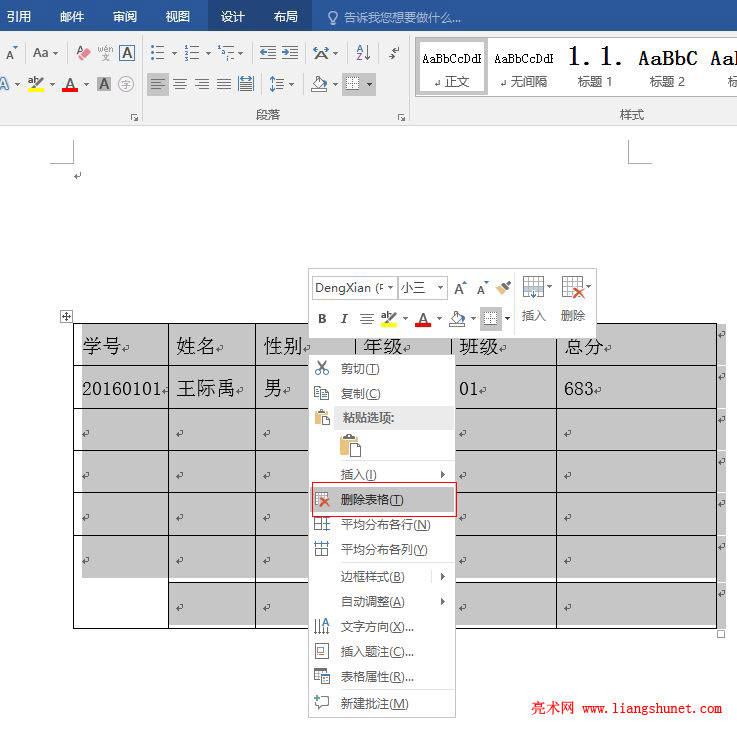This screenshot has width=737, height=731.
Task: Click mini toolbar center align icon
Action: pos(367,319)
